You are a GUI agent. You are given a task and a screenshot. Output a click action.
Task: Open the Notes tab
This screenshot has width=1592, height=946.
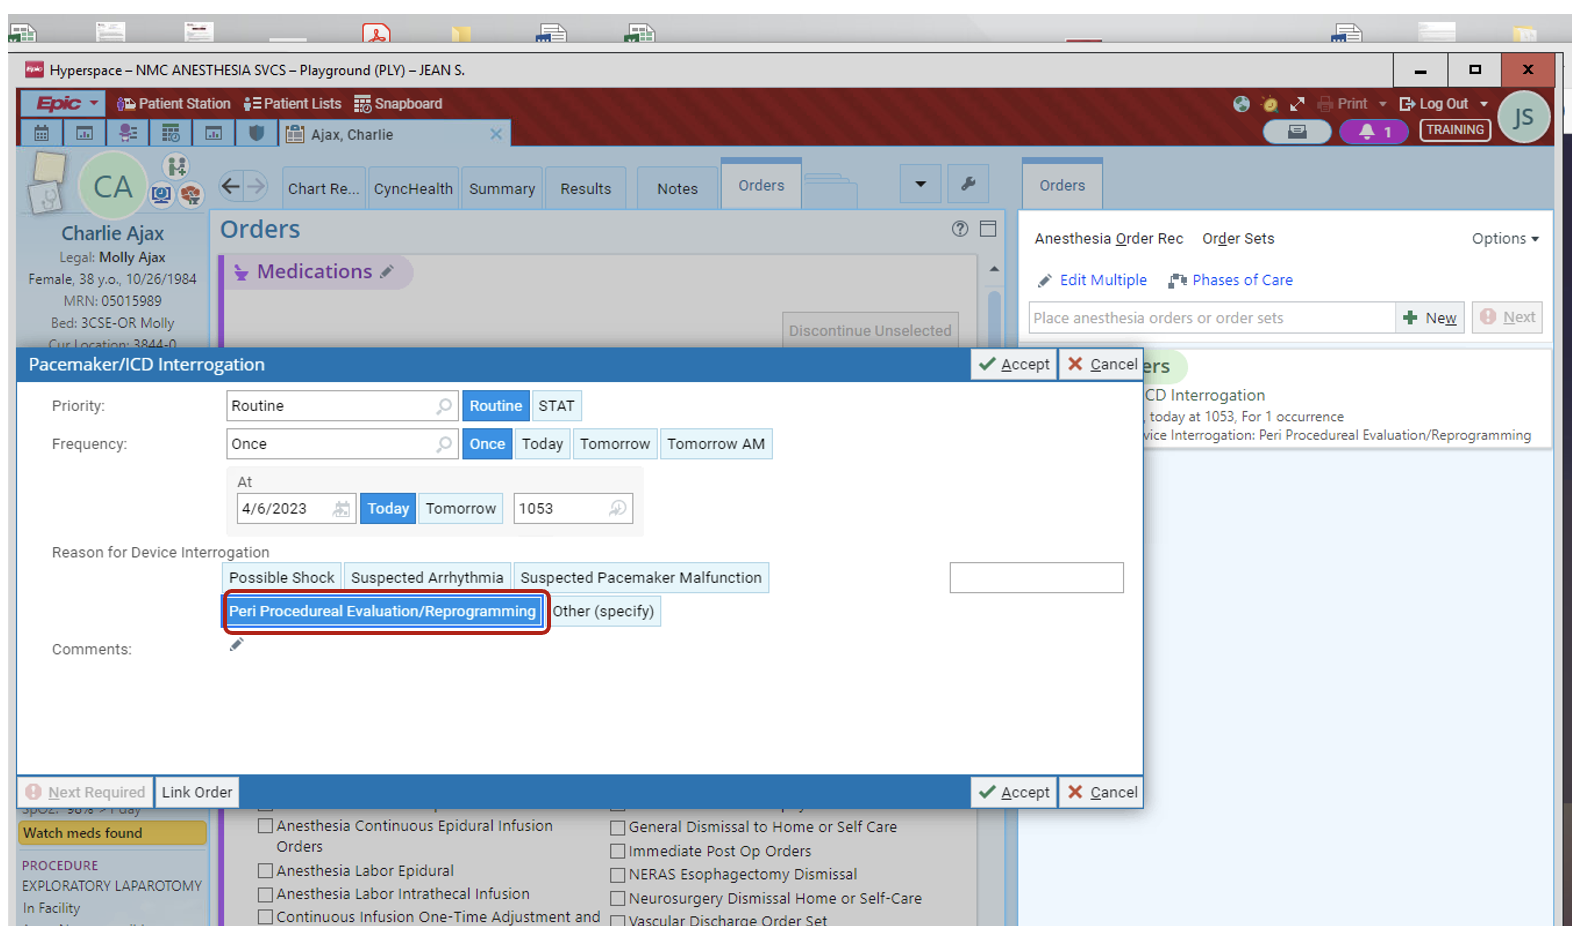pos(677,189)
